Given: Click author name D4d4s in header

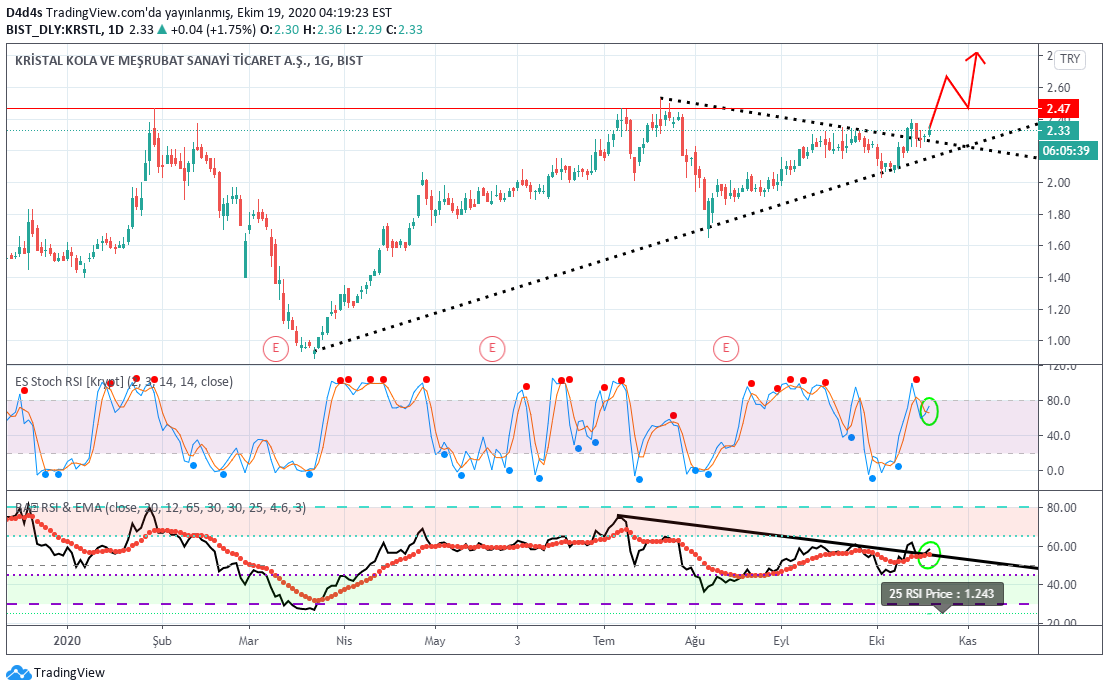Looking at the screenshot, I should (x=24, y=13).
